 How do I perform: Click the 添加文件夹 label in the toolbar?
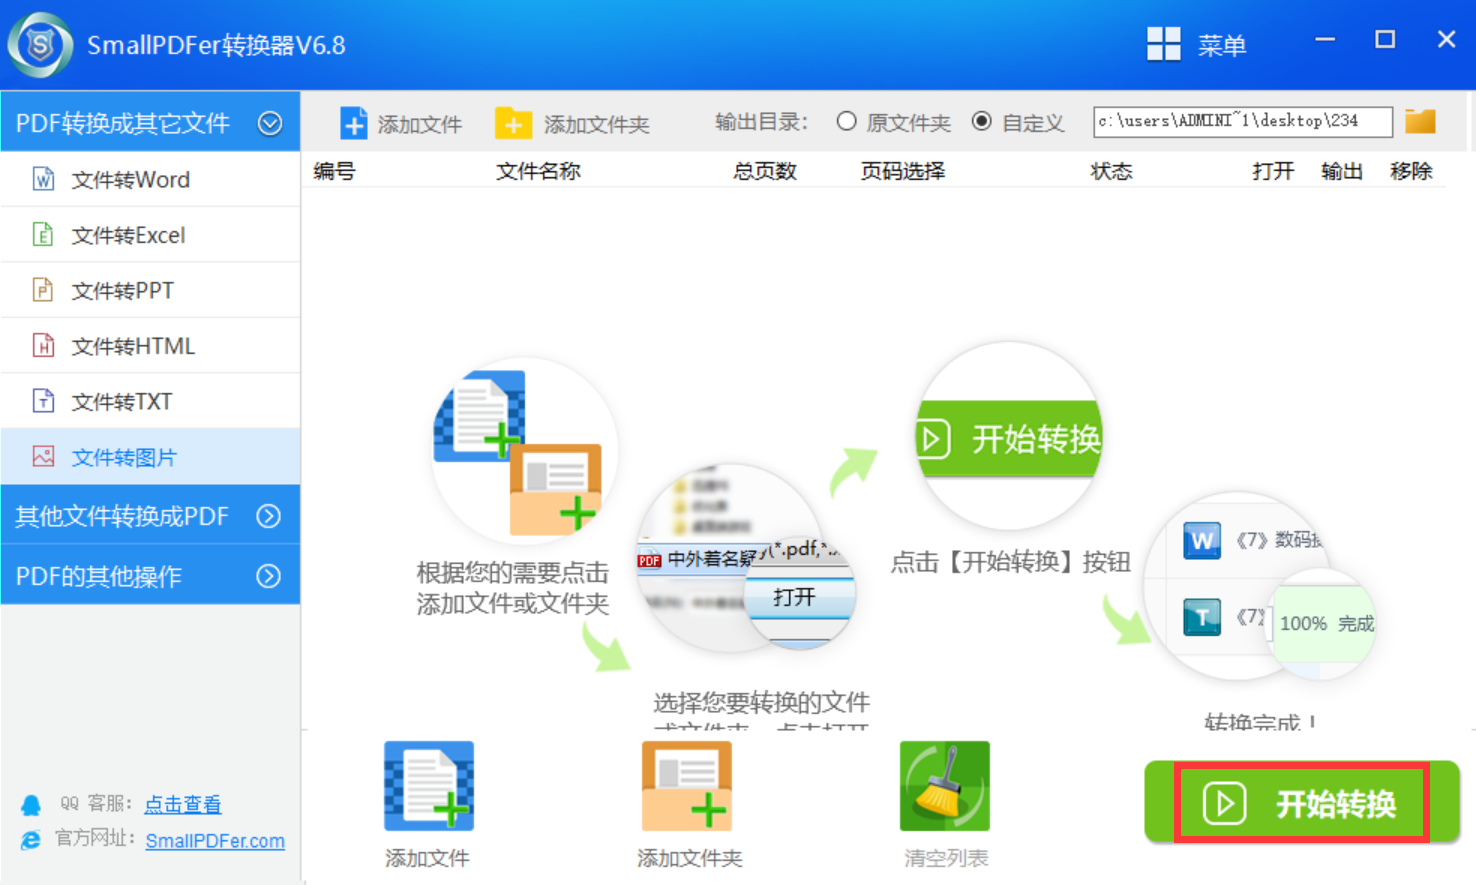coord(597,124)
